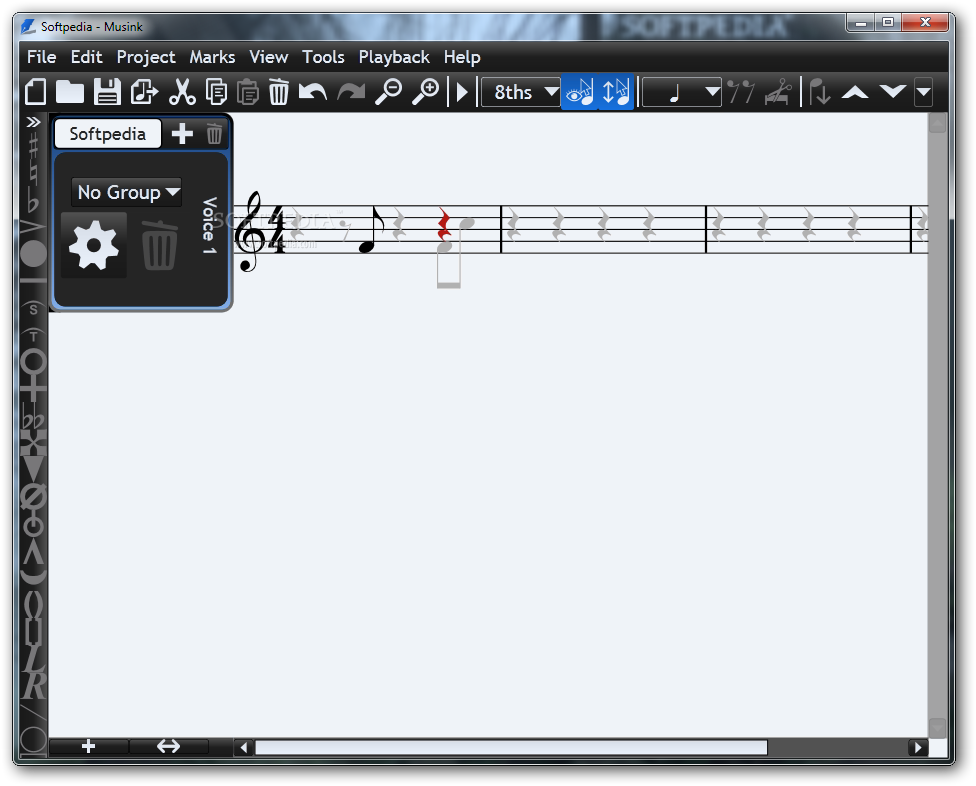Zoom in with the plus magnifier

426,92
